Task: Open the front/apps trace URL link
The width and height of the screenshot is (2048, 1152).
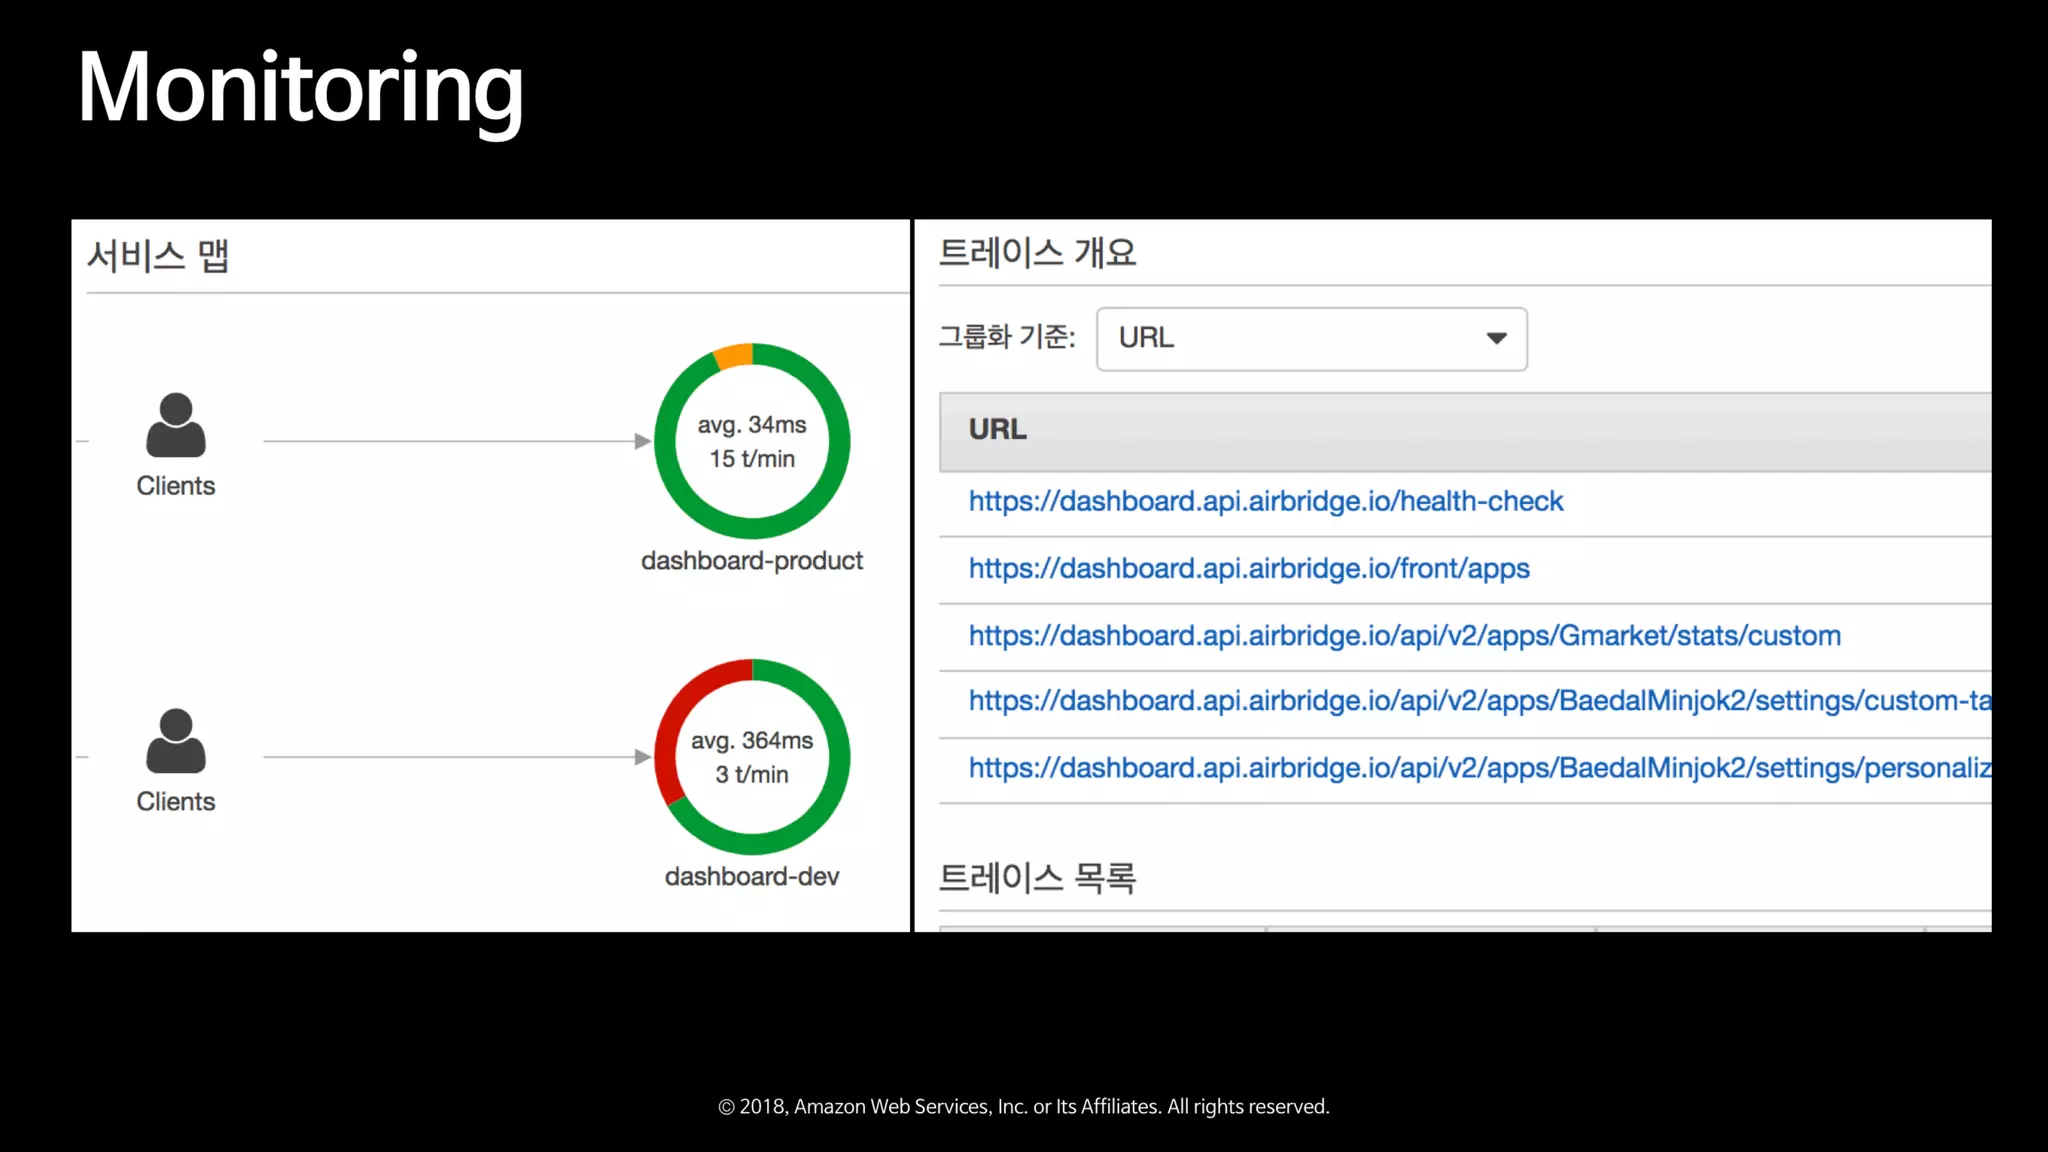Action: (1249, 568)
